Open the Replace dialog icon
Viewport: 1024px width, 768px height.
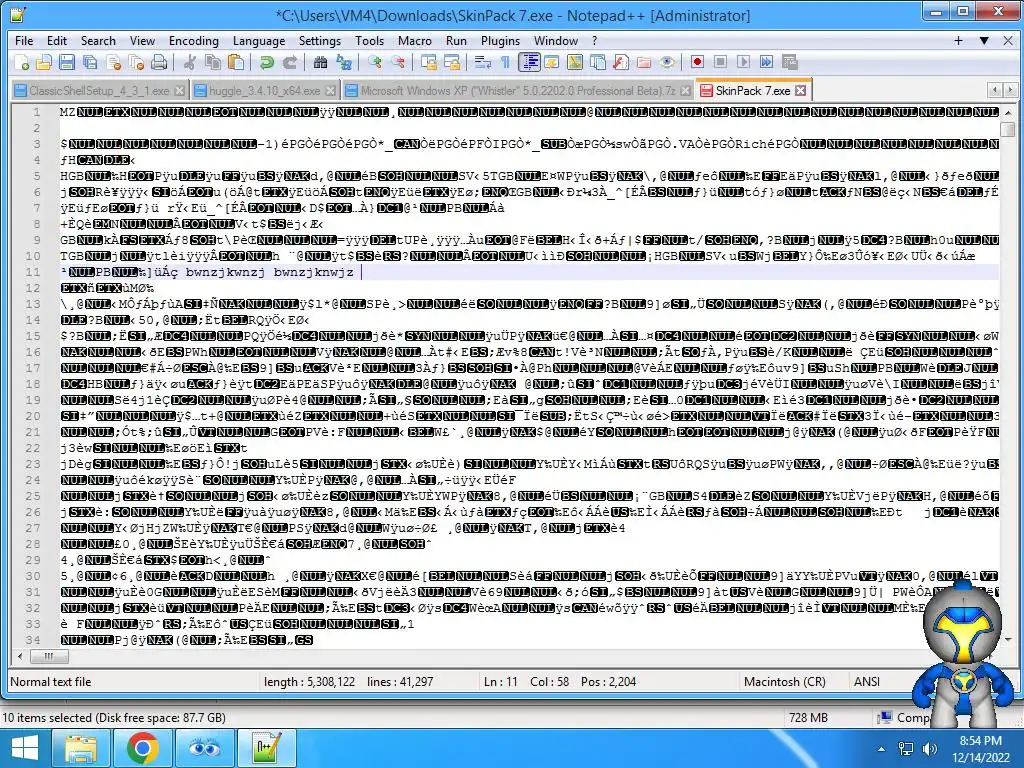(344, 62)
